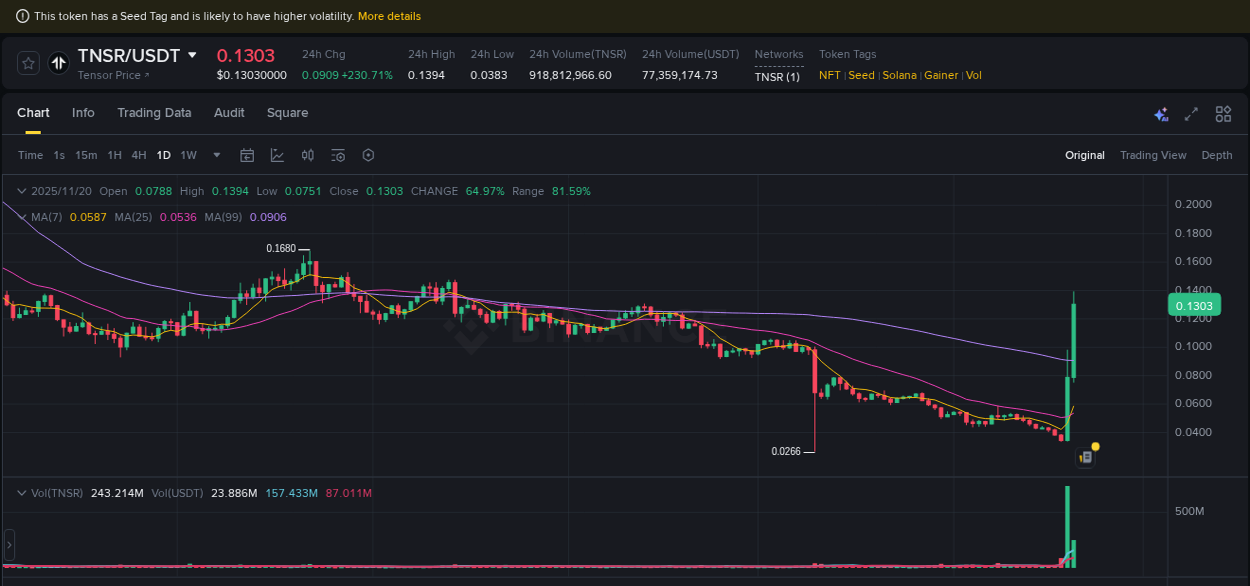Select the 1W timeframe interval
The image size is (1250, 586).
[188, 155]
